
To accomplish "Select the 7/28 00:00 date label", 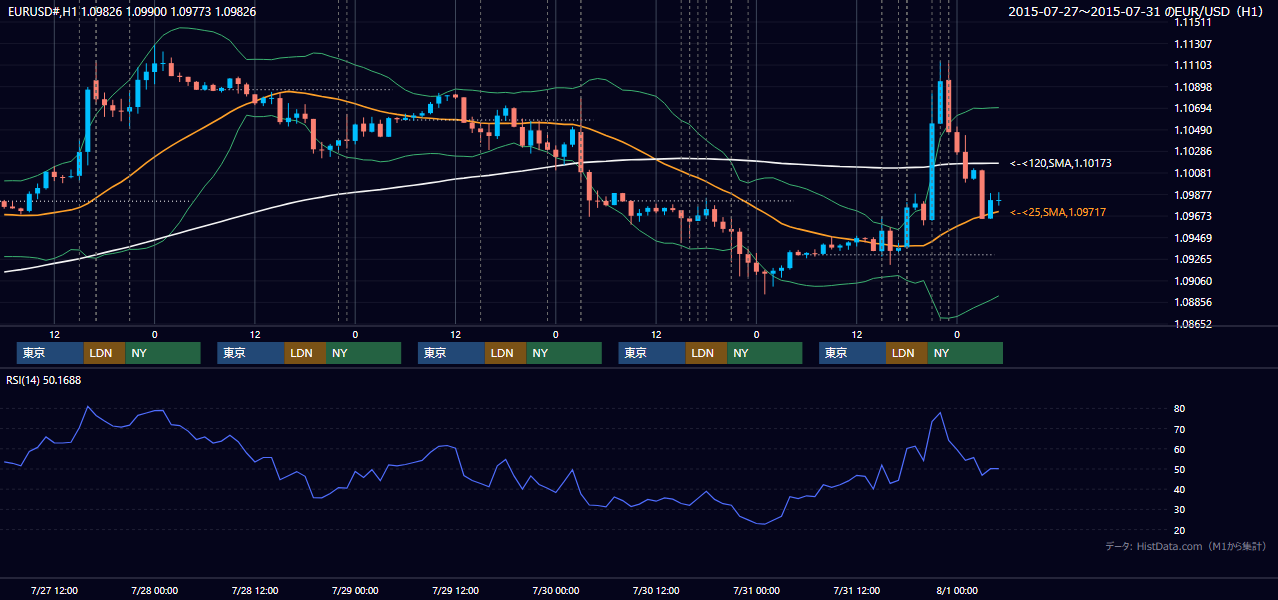I will (155, 590).
